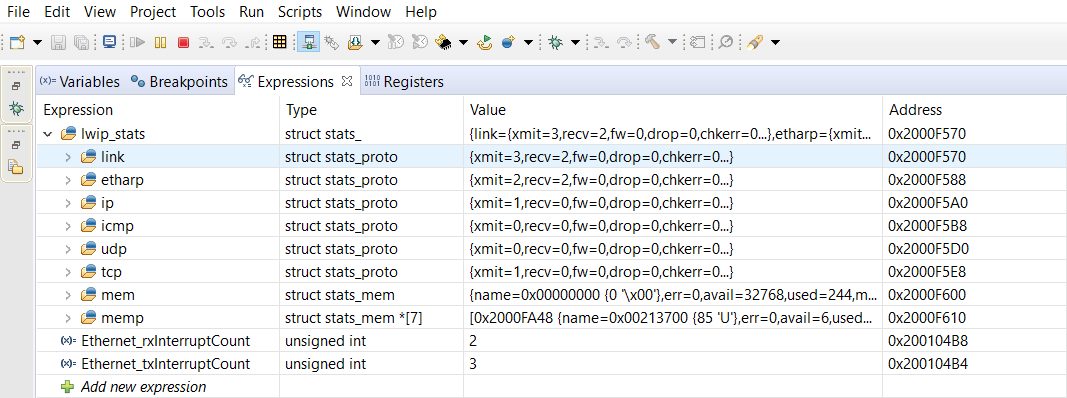Viewport: 1067px width, 398px height.
Task: Toggle the highlighted network target toolbar button
Action: point(309,42)
